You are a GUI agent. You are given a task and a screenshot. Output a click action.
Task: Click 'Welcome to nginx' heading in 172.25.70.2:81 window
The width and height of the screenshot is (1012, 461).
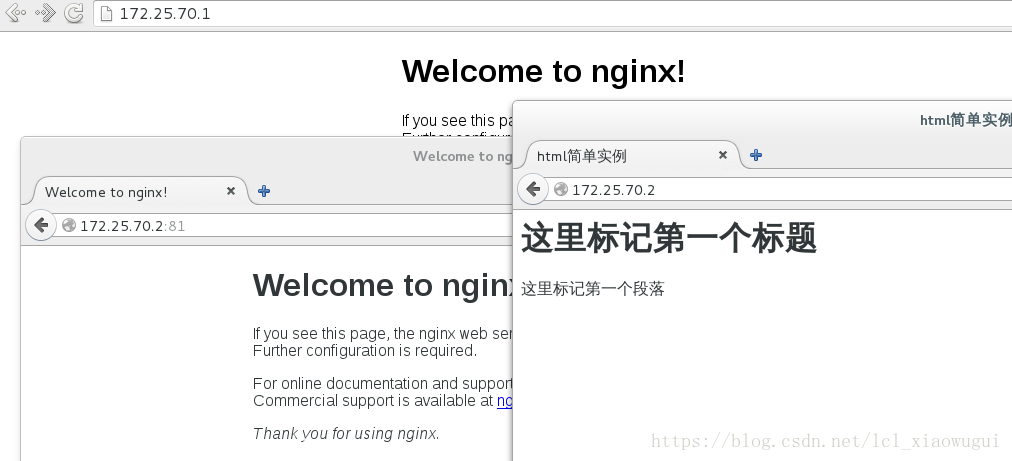coord(382,285)
